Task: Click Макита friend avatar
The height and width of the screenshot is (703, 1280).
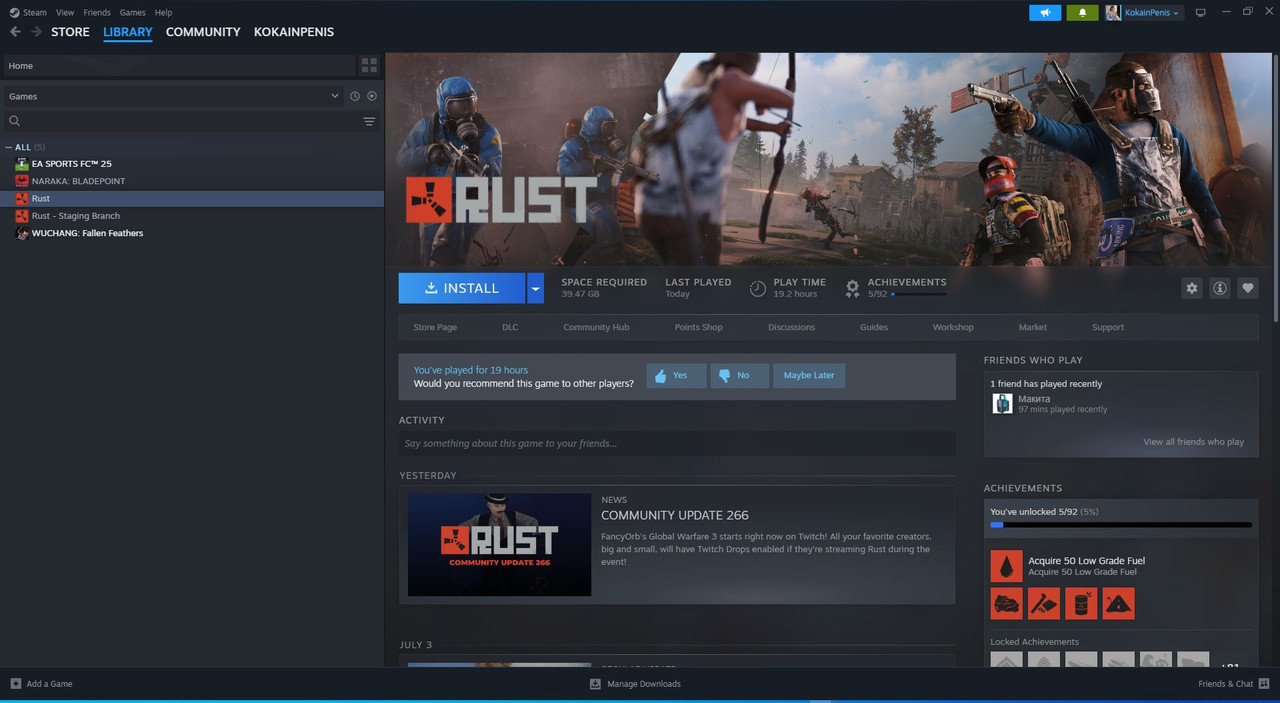Action: click(x=1002, y=403)
